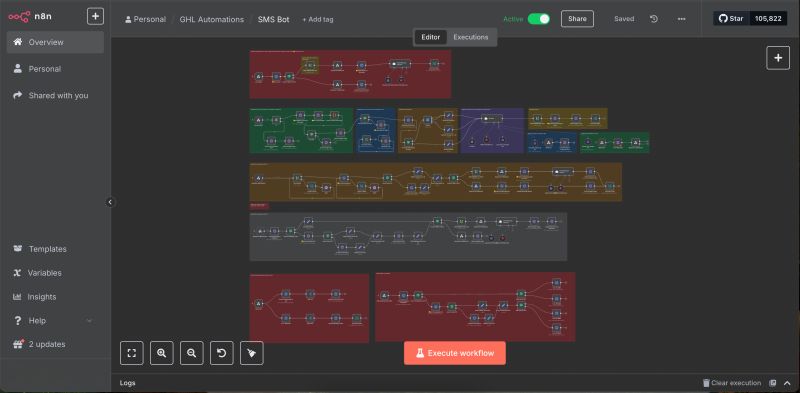This screenshot has width=800, height=393.
Task: Click the Saved status text
Action: (x=624, y=19)
